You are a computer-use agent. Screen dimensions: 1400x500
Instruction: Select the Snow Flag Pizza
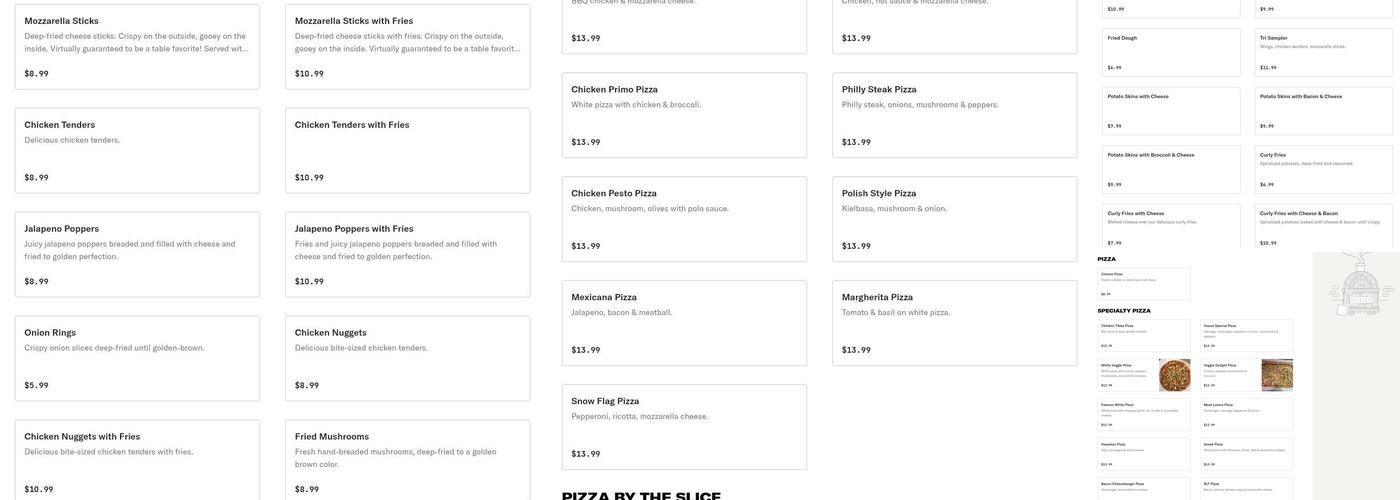point(684,427)
